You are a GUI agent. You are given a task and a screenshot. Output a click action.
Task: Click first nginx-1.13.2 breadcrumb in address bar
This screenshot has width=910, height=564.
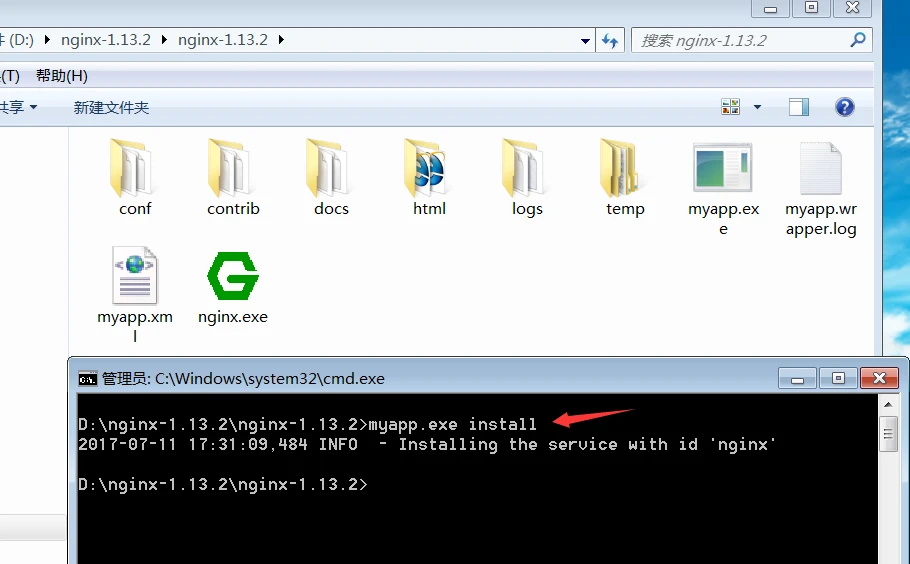pos(106,40)
